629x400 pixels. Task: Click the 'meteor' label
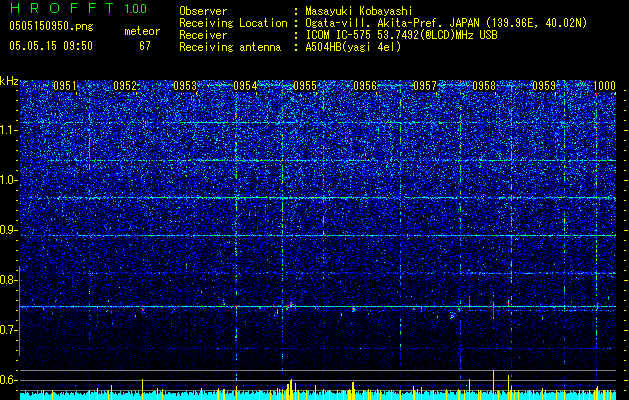point(142,31)
